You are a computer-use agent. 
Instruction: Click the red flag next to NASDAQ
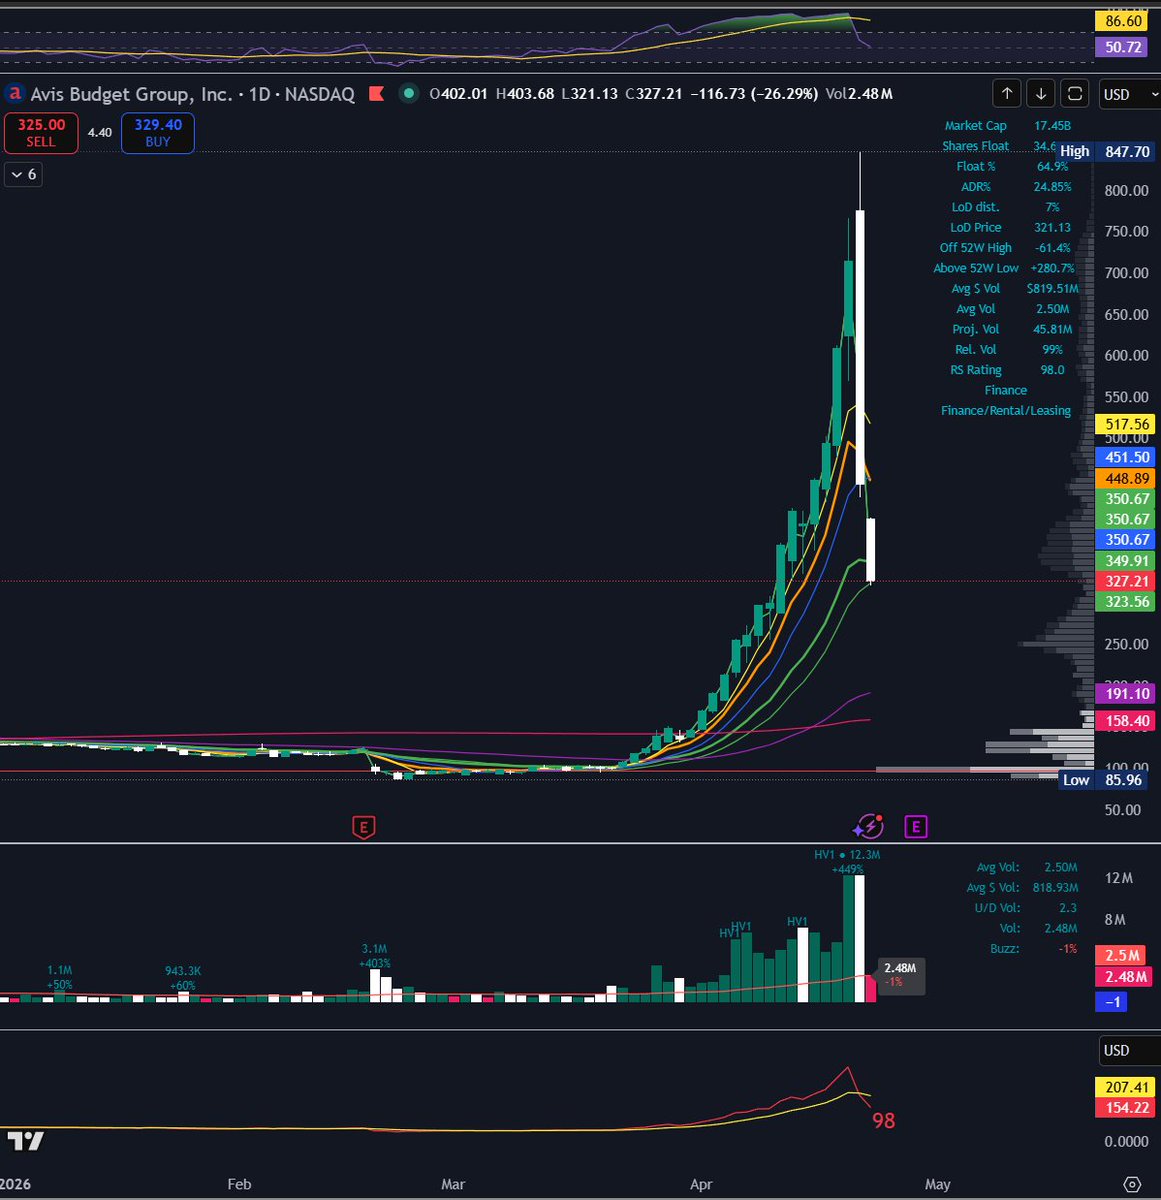tap(376, 94)
